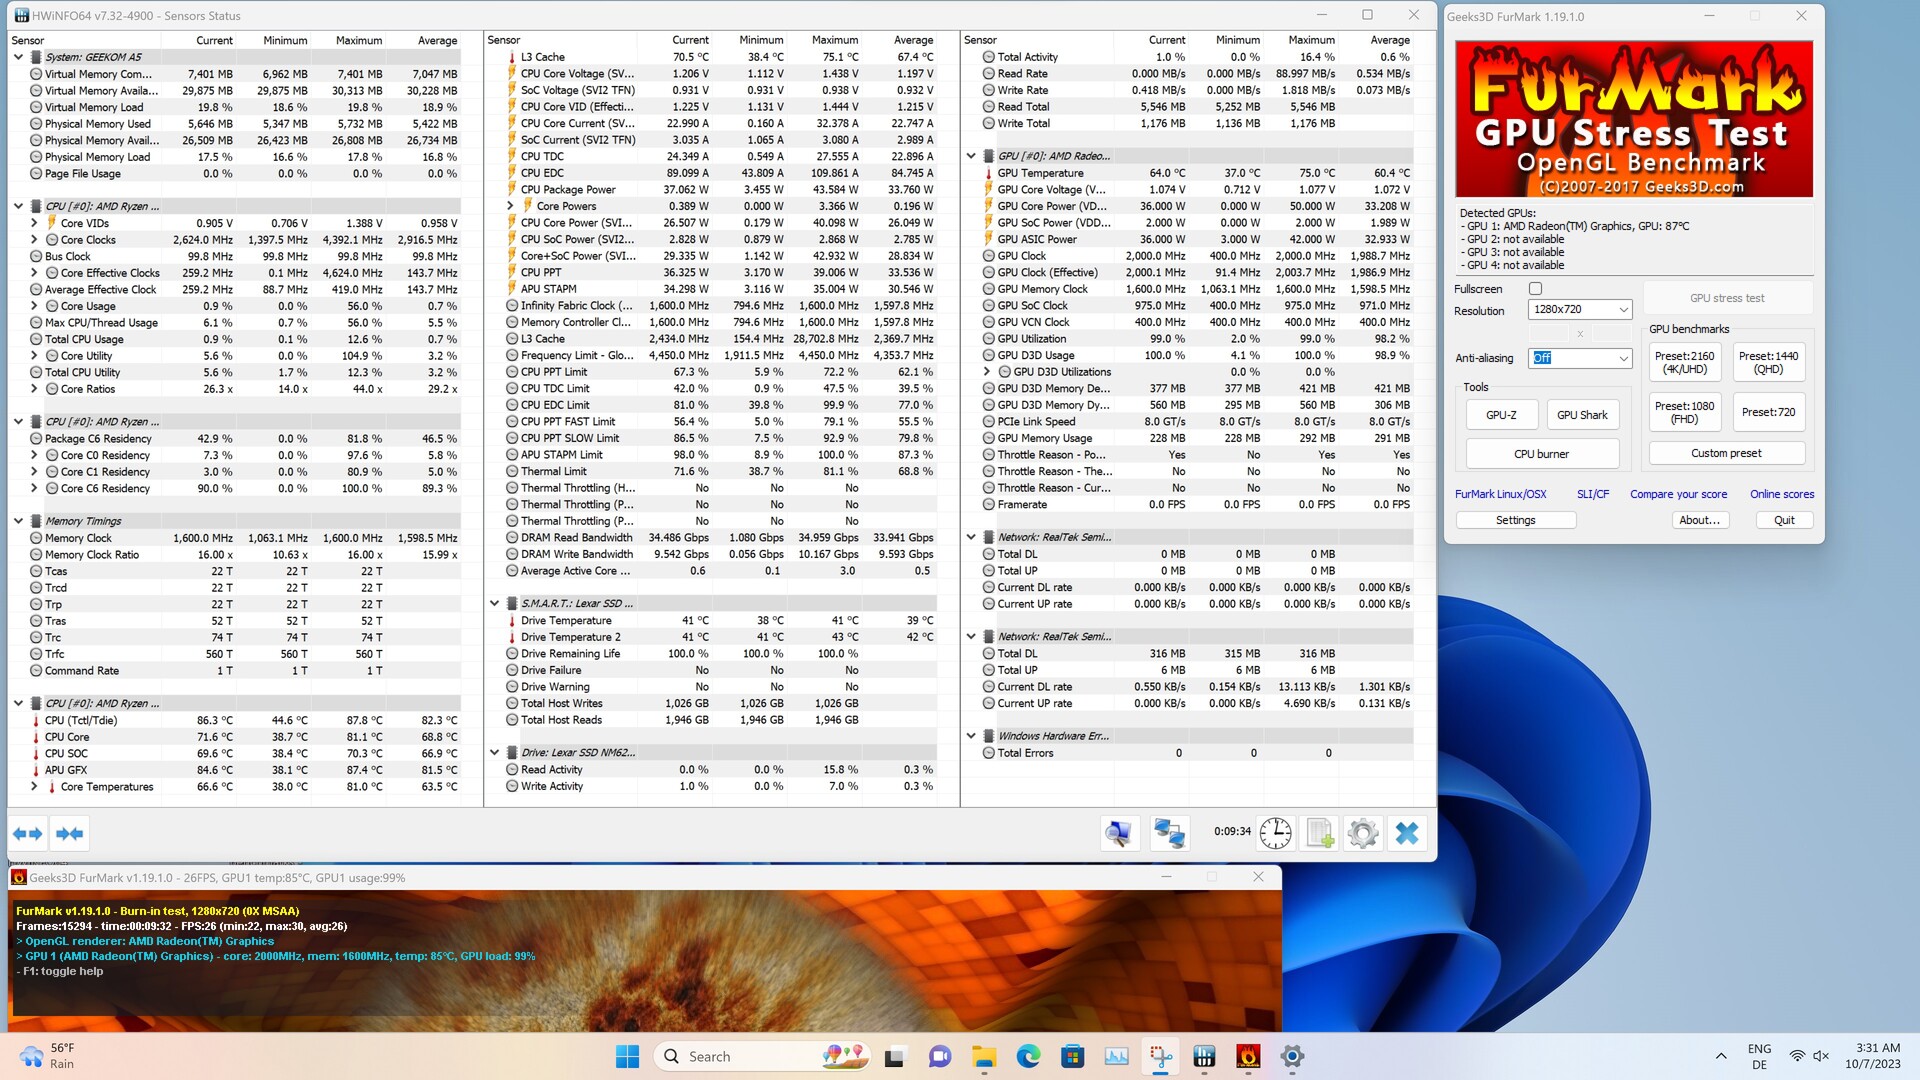Switch to the FurMark taskbar icon

coord(1248,1056)
